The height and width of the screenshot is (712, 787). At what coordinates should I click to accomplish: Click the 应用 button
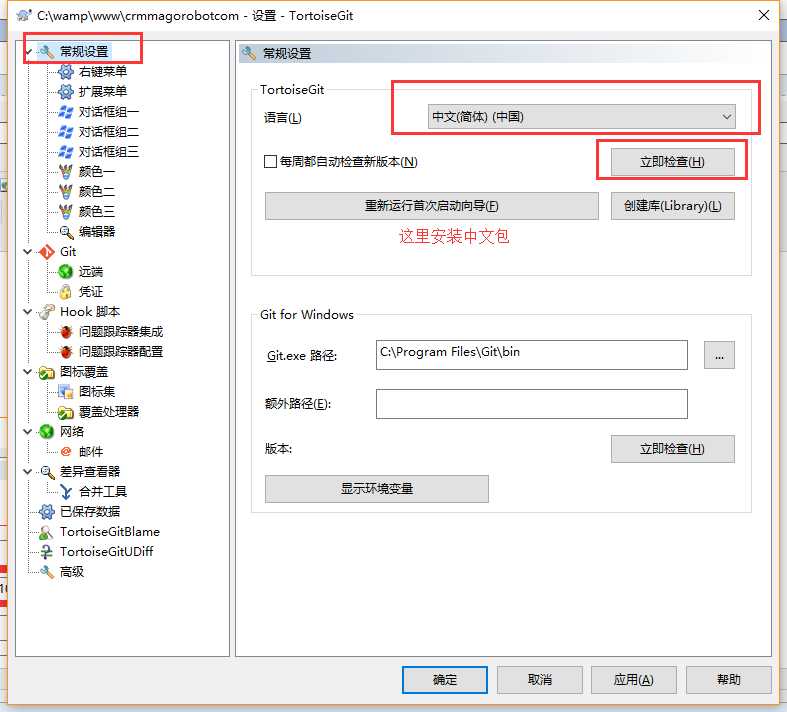633,680
